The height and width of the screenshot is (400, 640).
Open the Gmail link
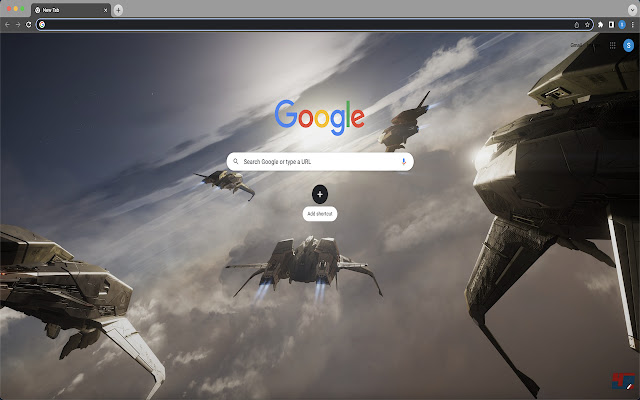[576, 45]
